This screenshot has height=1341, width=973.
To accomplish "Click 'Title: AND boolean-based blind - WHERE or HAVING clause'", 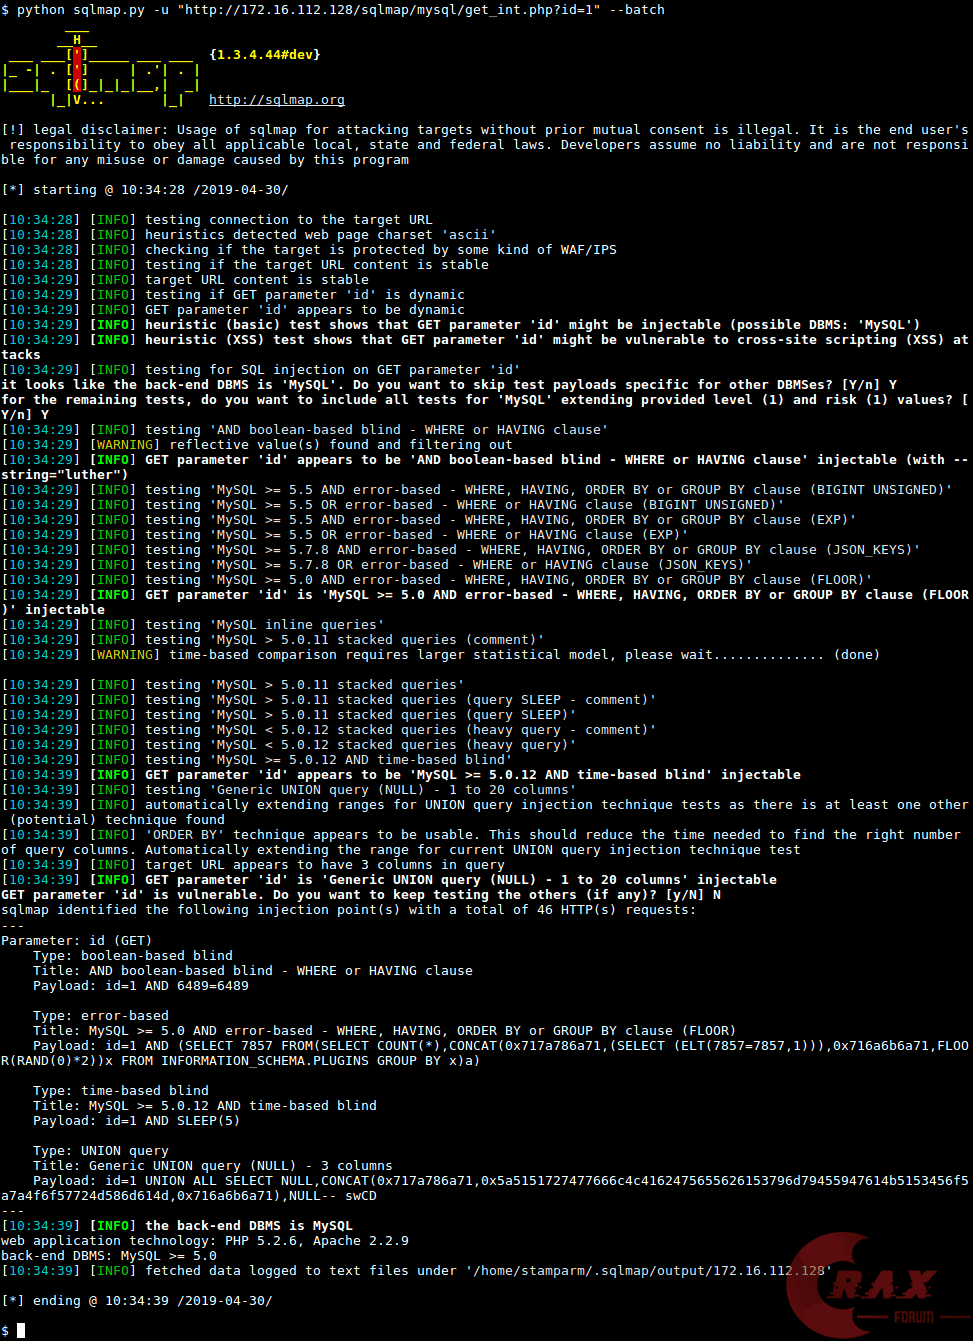I will [x=253, y=971].
